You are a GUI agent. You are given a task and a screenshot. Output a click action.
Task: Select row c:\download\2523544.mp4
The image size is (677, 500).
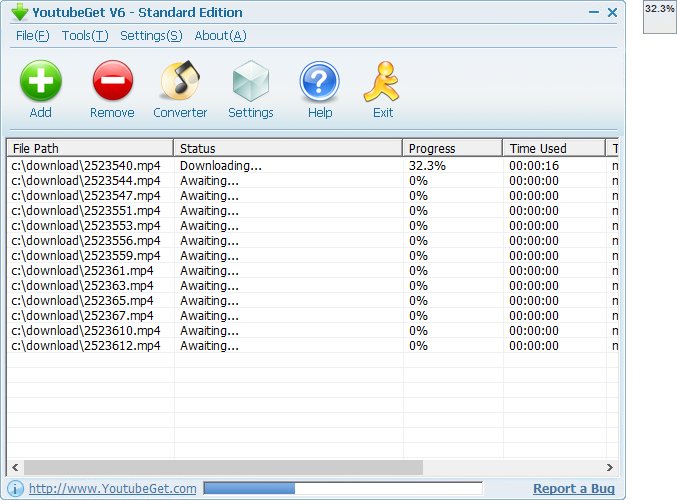point(313,180)
